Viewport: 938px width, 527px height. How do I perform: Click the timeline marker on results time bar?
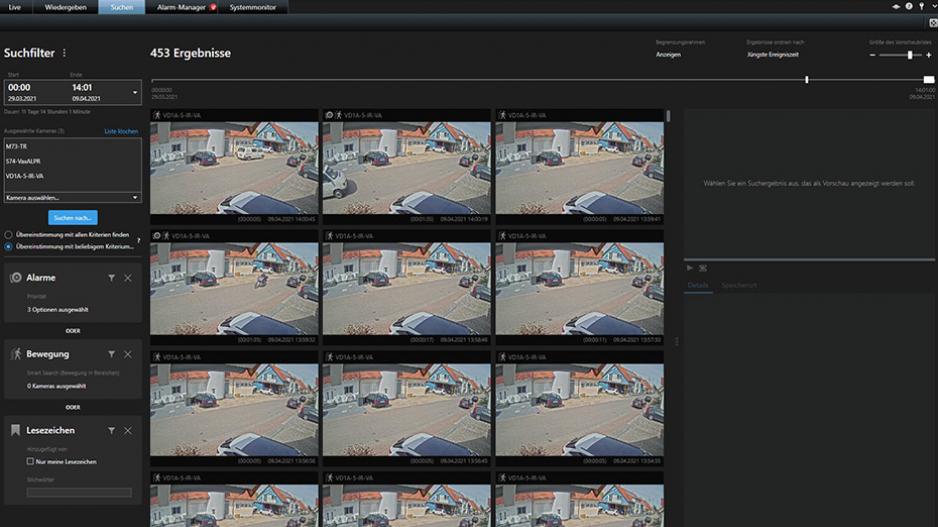tap(806, 80)
